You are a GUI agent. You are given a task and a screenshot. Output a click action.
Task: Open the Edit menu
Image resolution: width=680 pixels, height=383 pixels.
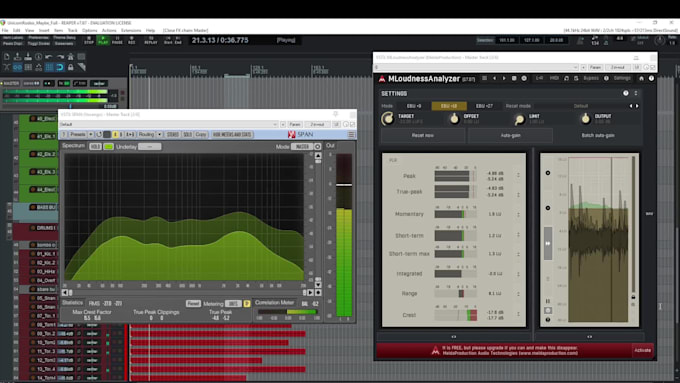pos(16,31)
